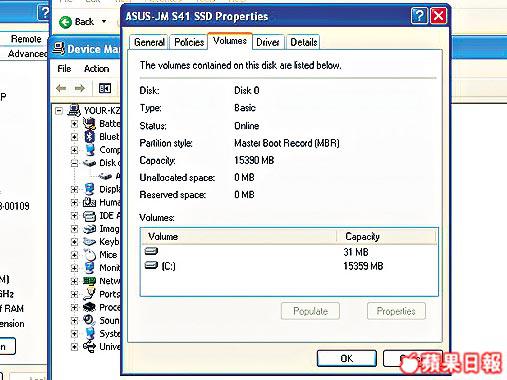Image resolution: width=507 pixels, height=380 pixels.
Task: Expand the Network adapters node
Action: pos(74,281)
